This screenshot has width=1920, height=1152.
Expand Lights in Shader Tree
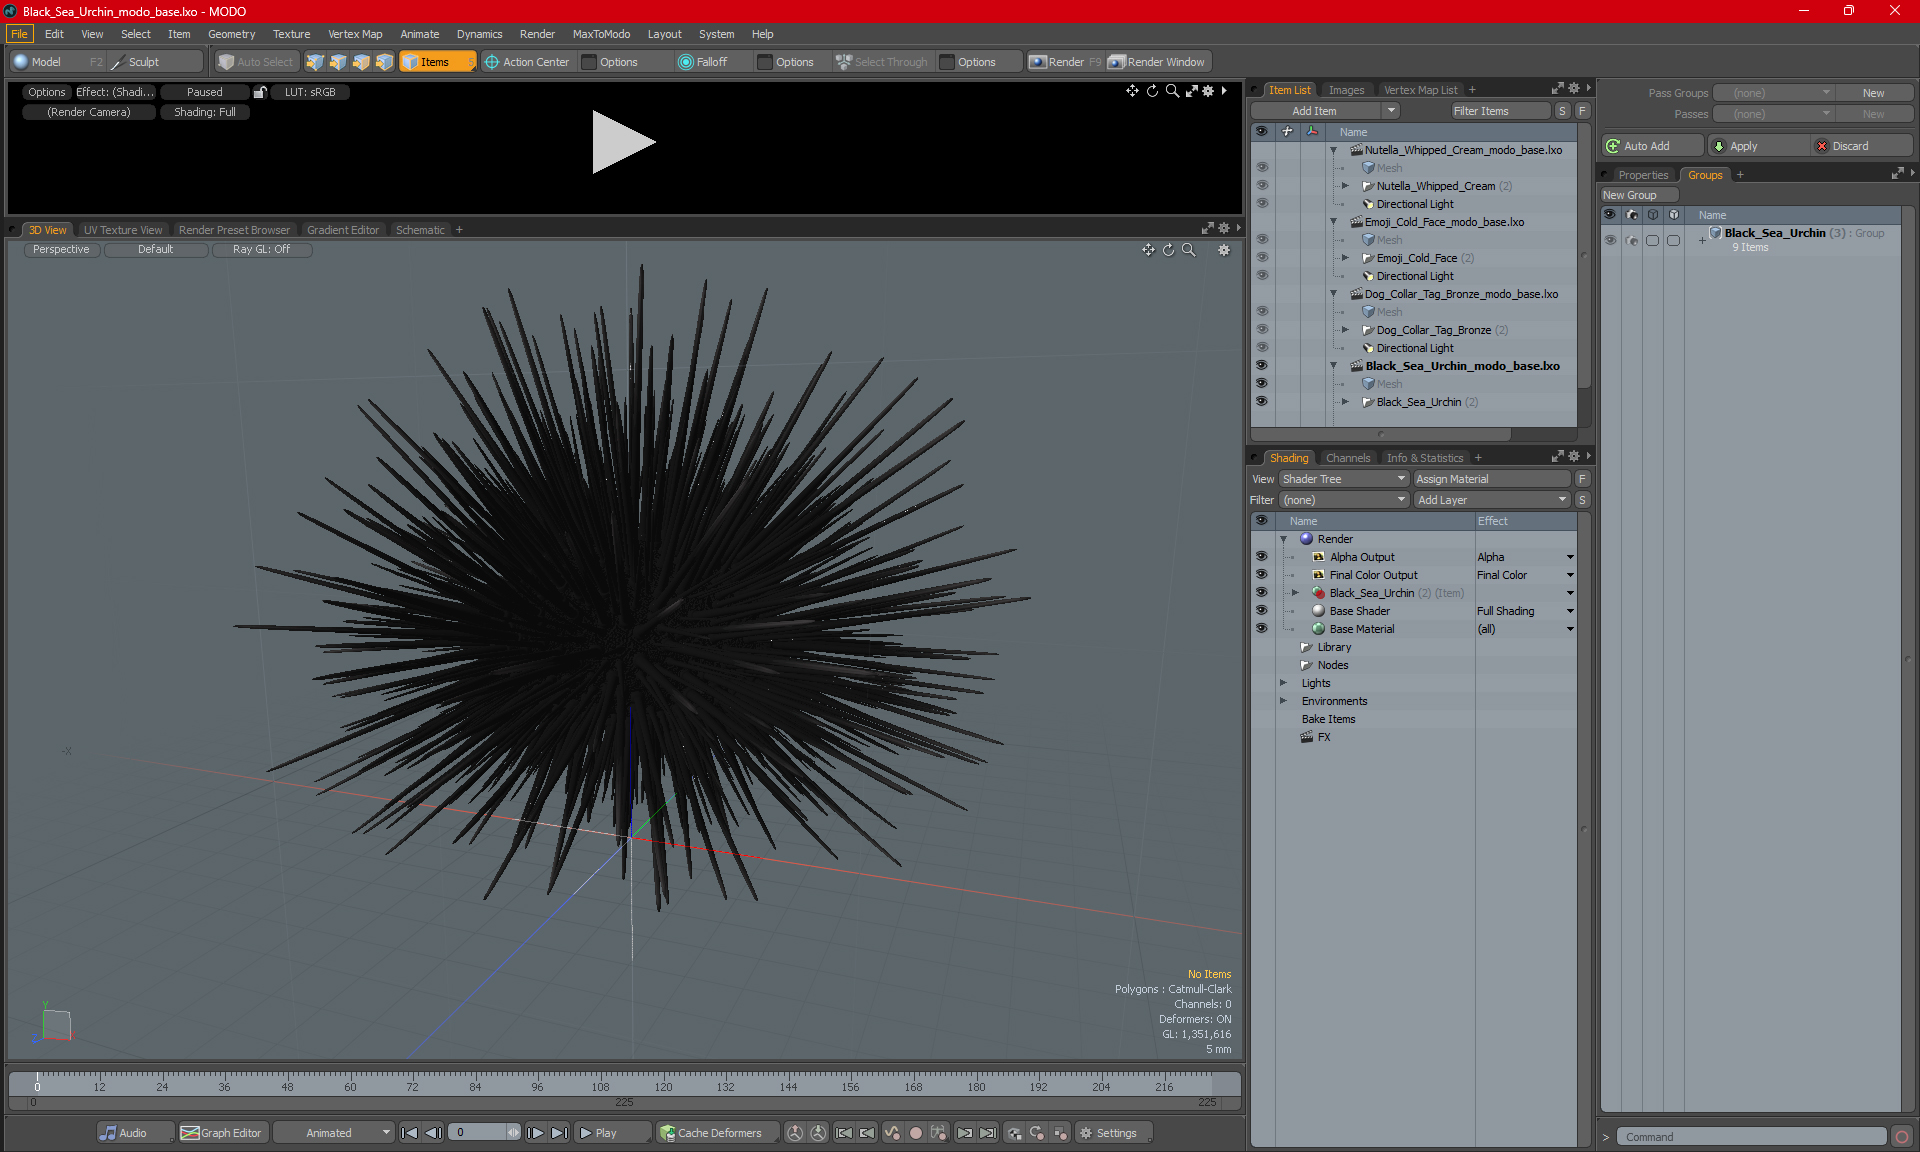click(1283, 683)
